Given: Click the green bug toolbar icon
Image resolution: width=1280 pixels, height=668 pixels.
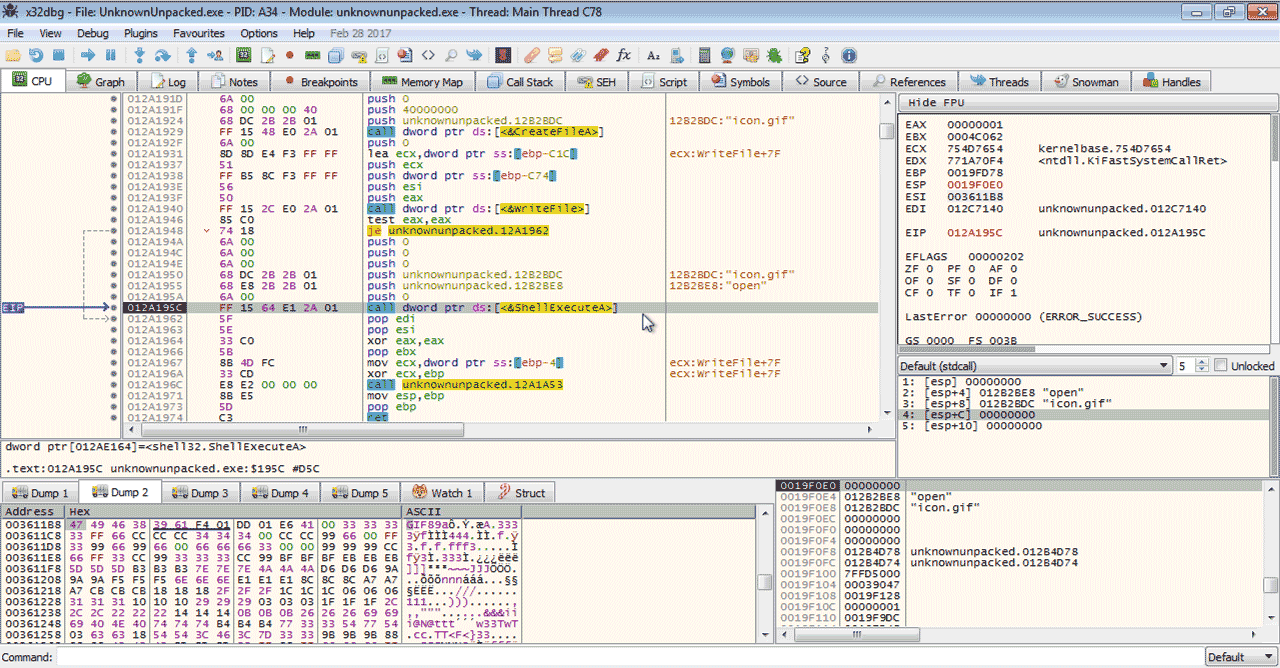Looking at the screenshot, I should click(x=775, y=55).
